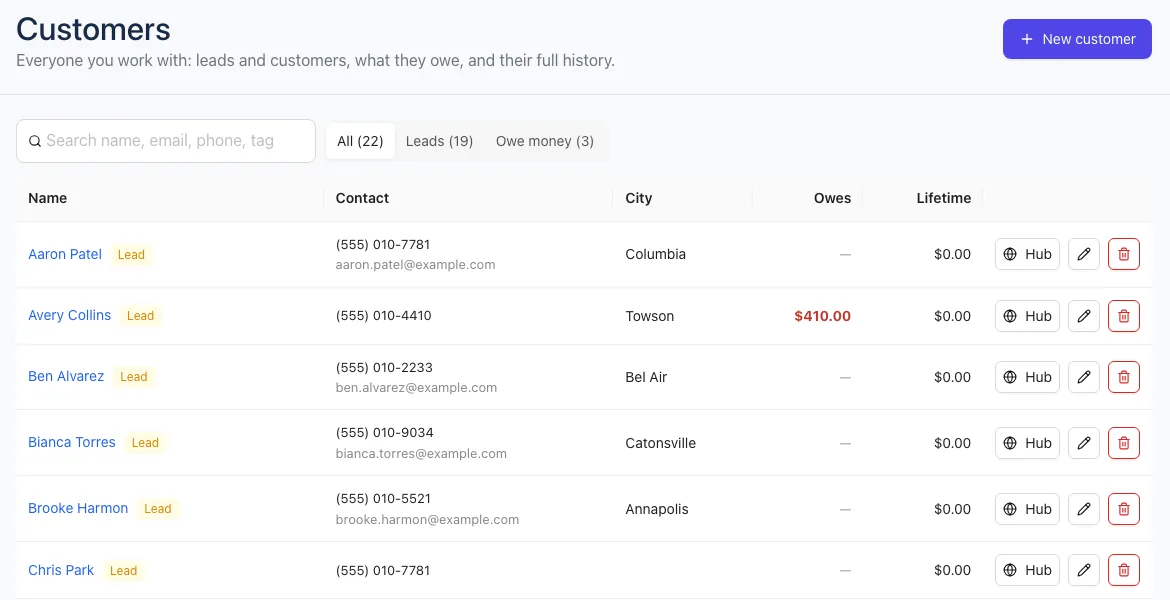Delete Ben Alvarez using trash icon
Screen dimensions: 1170x600
click(1124, 378)
